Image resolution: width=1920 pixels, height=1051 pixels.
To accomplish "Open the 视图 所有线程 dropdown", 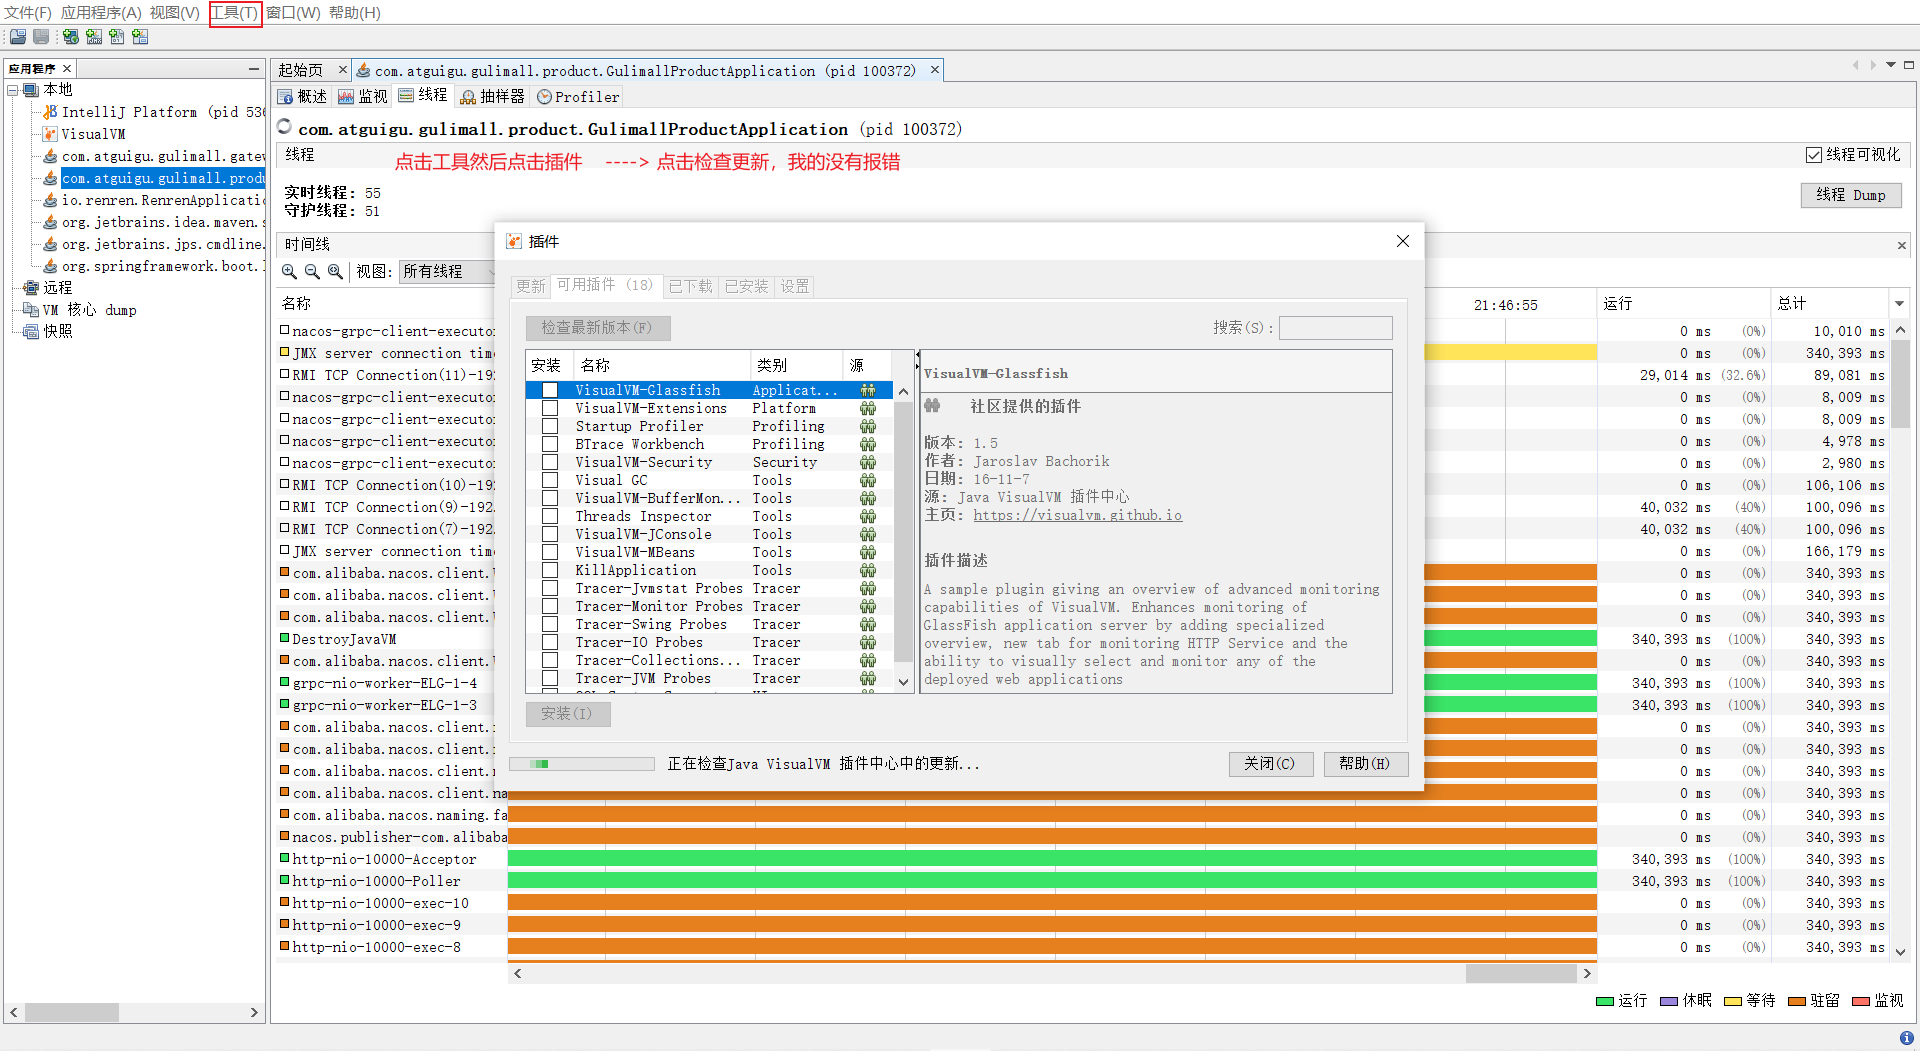I will [x=448, y=271].
